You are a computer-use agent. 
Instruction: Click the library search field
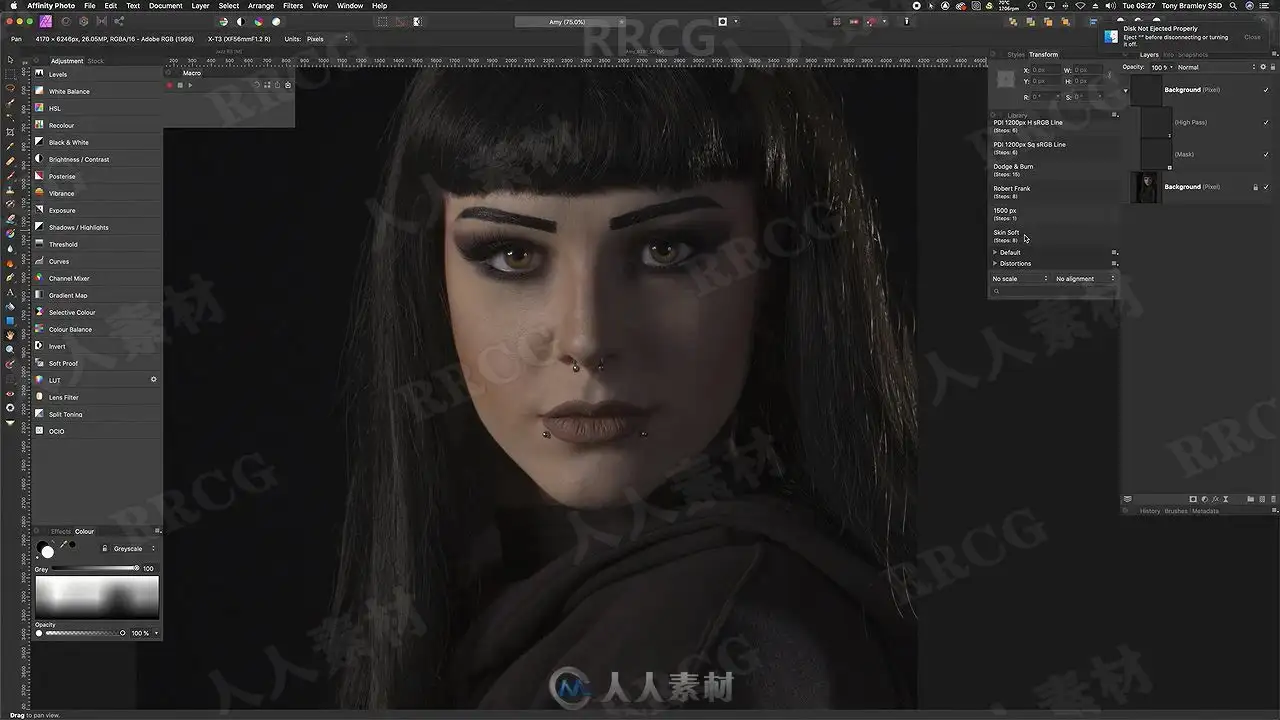(1053, 291)
